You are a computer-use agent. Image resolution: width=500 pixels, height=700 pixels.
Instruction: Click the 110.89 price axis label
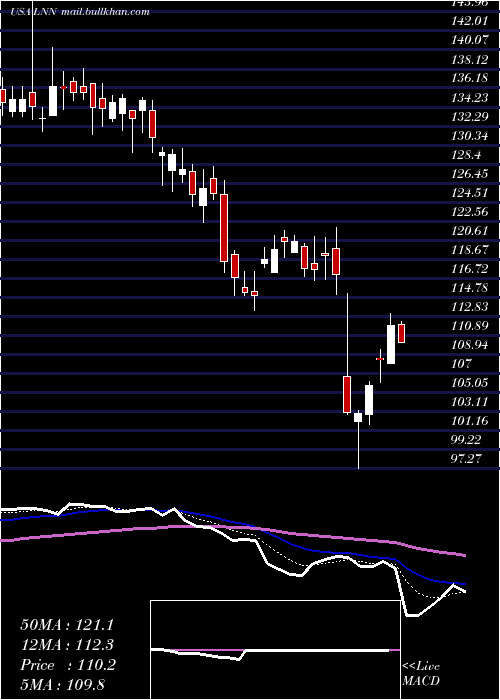pyautogui.click(x=469, y=325)
